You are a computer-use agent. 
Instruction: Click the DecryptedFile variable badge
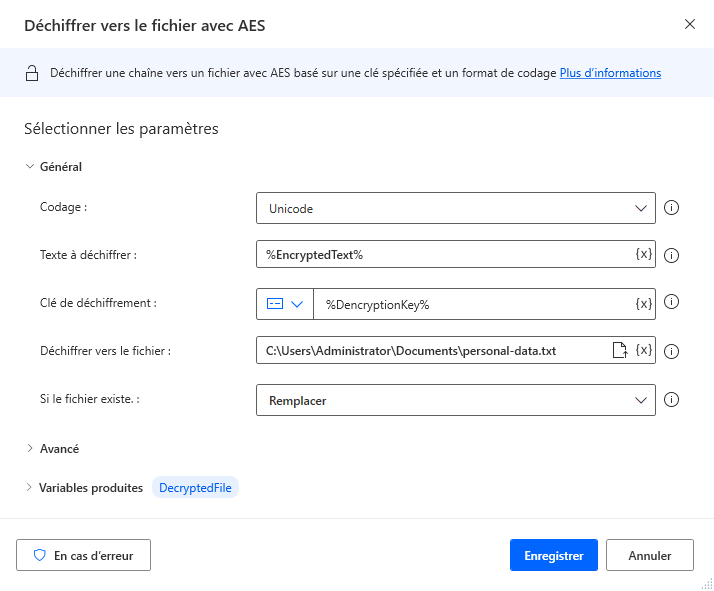pos(195,487)
